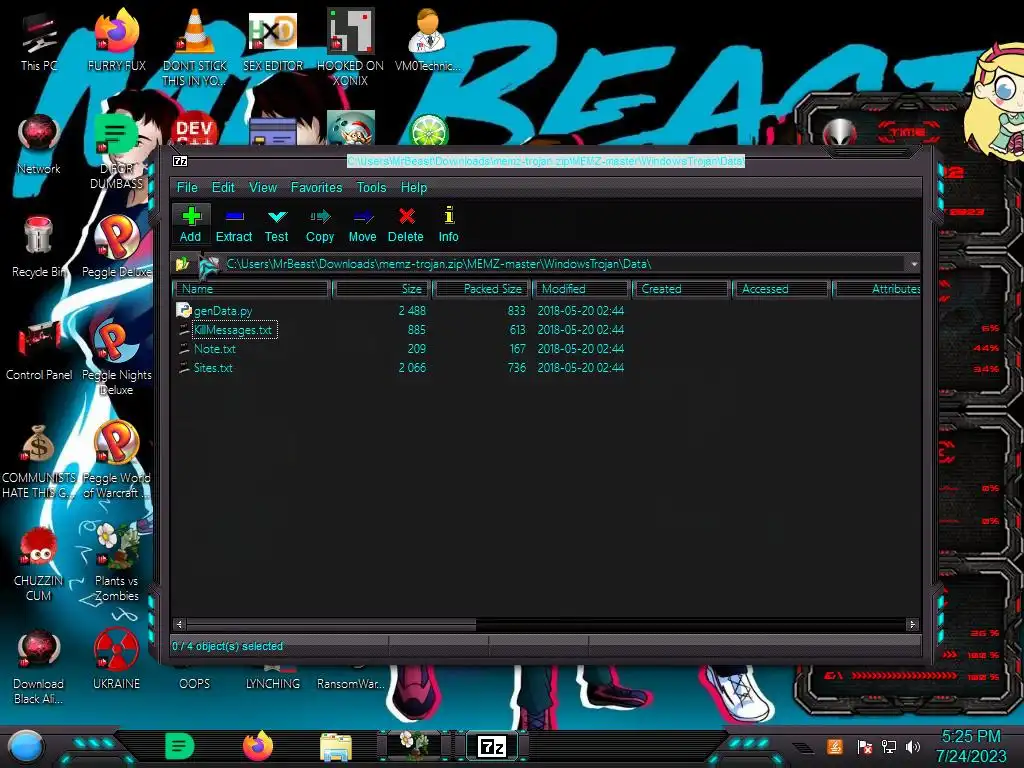Click the packed size 736 of Sites.txt
1024x768 pixels.
click(x=517, y=368)
